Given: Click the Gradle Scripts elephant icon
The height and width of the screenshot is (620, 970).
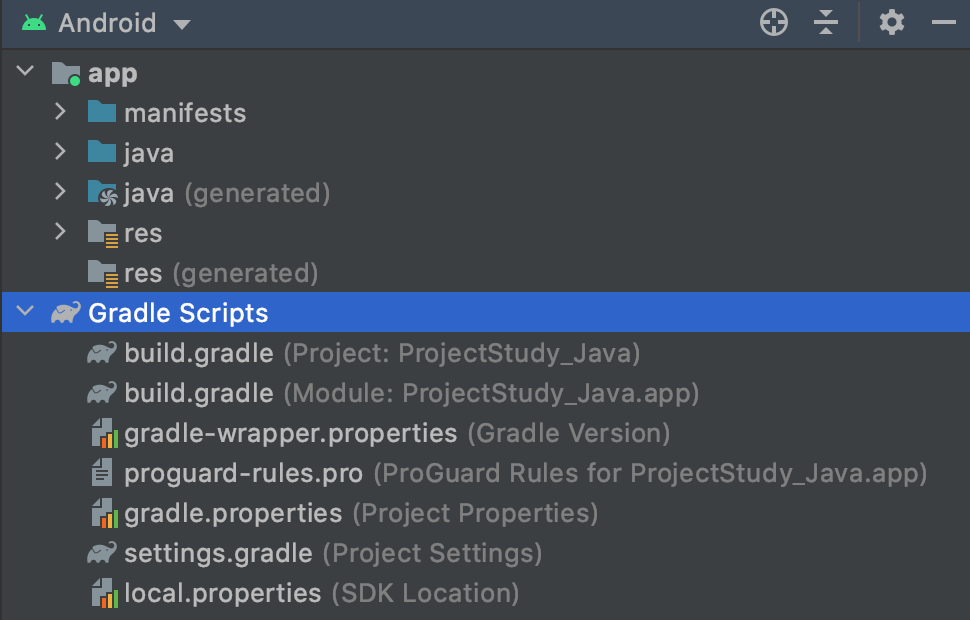Looking at the screenshot, I should (x=66, y=313).
